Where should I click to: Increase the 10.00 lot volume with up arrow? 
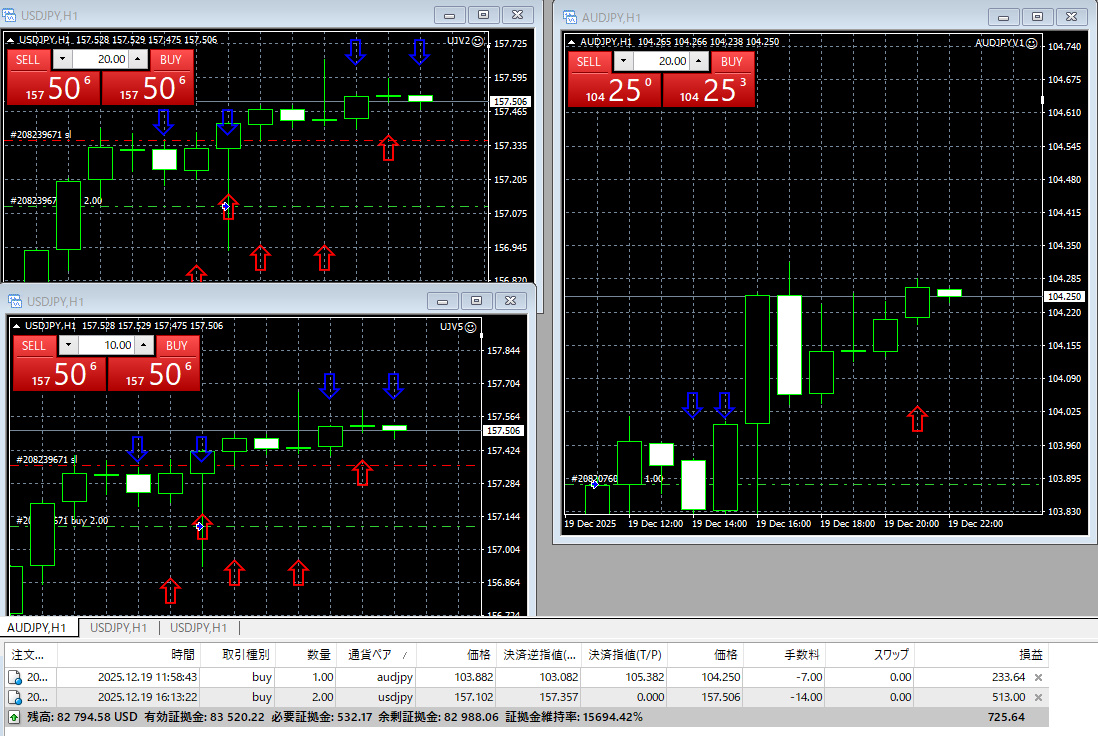tap(142, 345)
